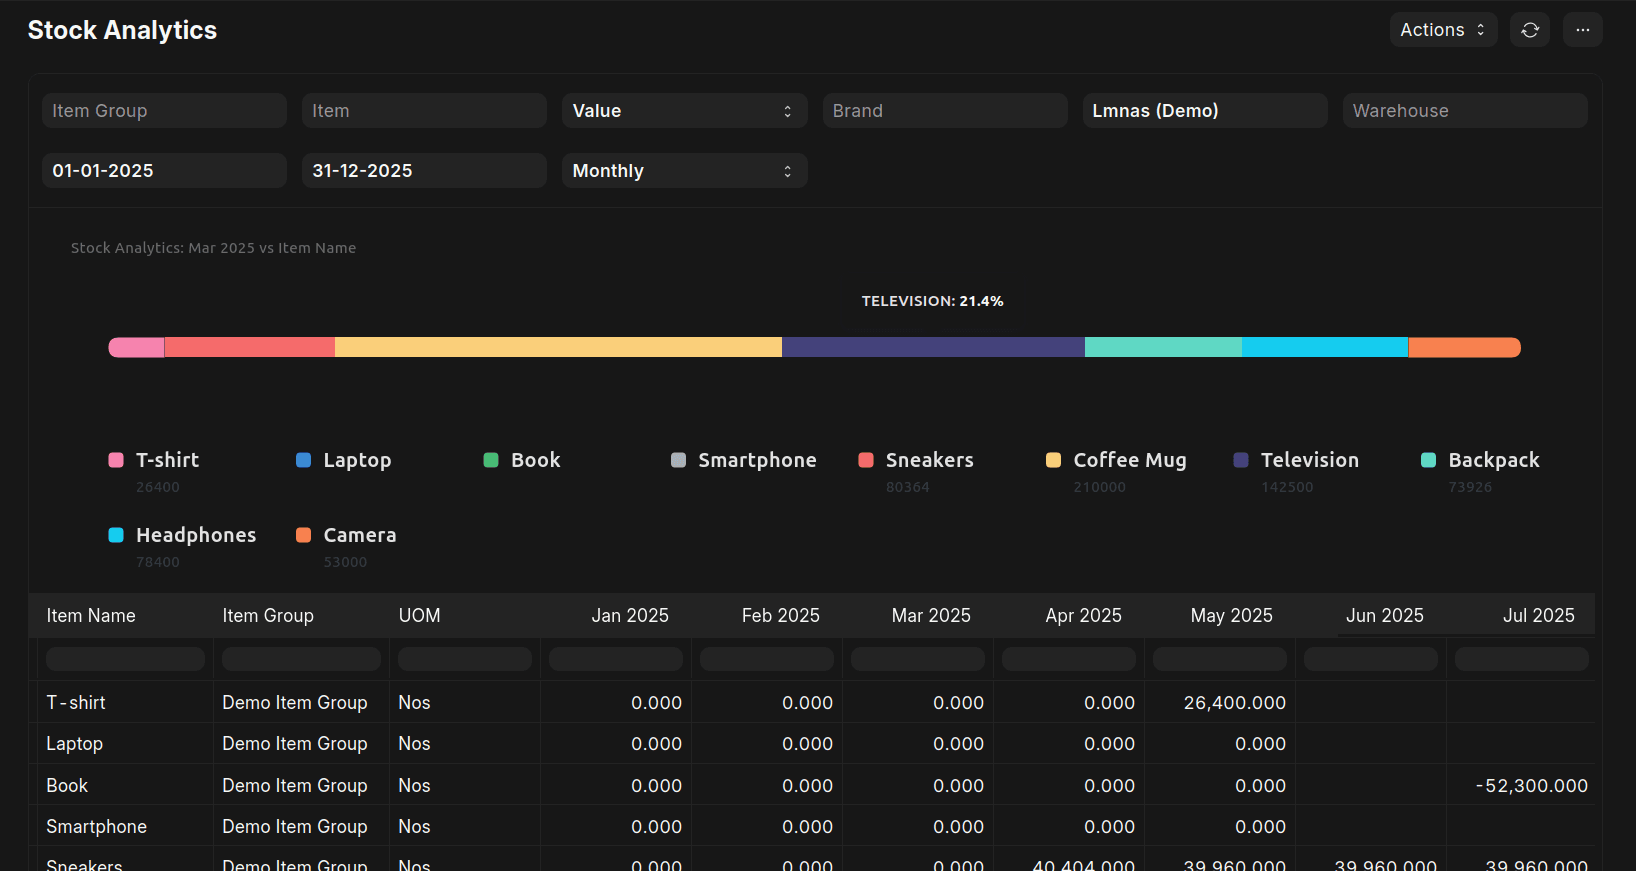Screen dimensions: 1636x871
Task: Click the Television legend label
Action: [x=1309, y=460]
